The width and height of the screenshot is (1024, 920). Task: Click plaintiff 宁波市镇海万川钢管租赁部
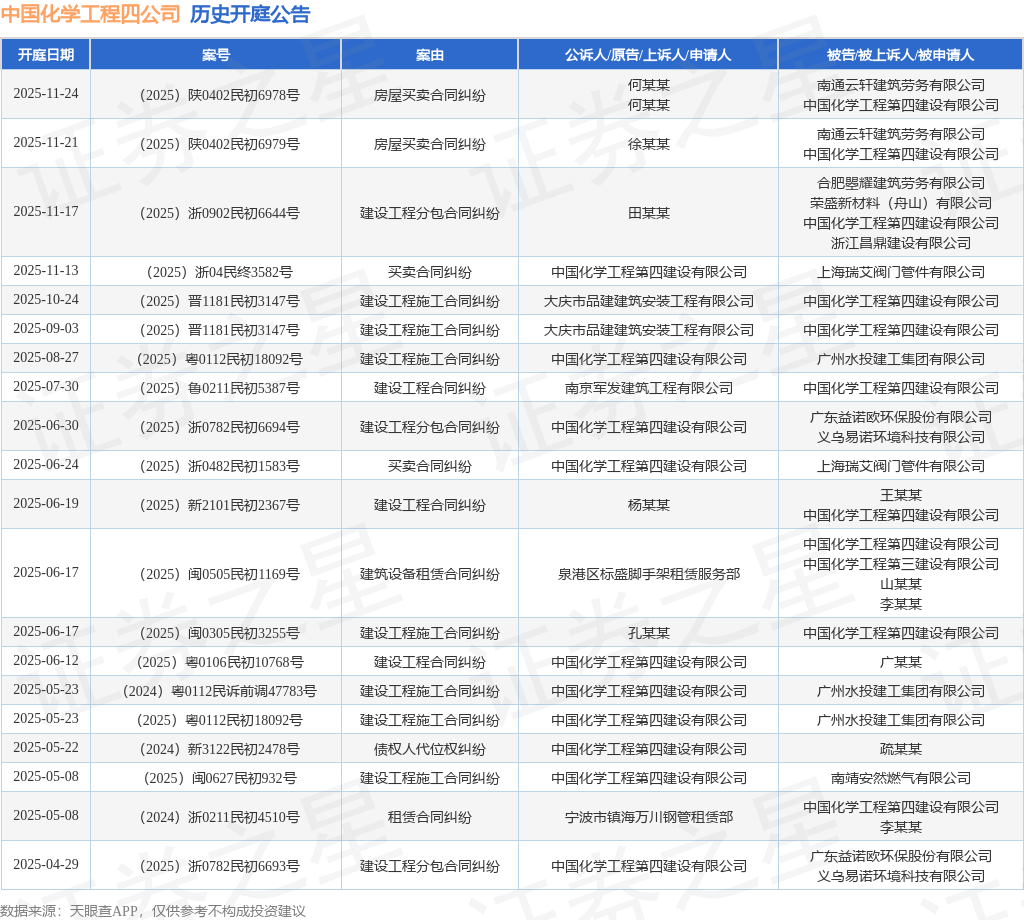648,817
